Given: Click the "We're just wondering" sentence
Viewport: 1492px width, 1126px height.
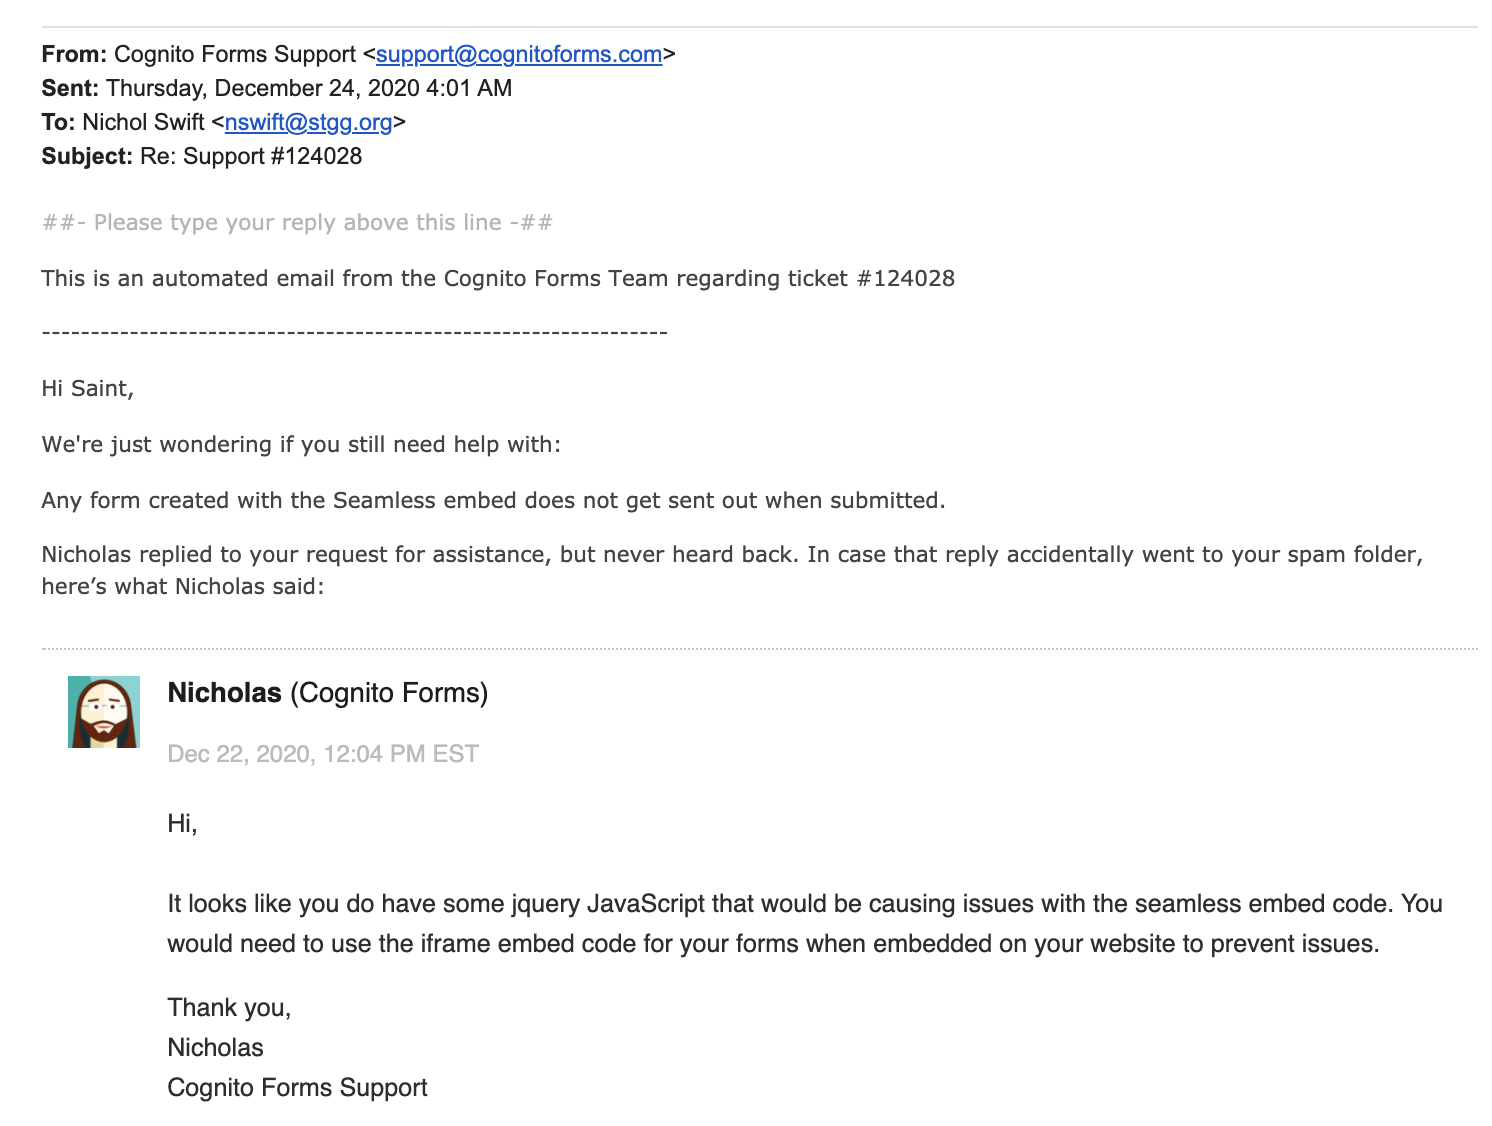Looking at the screenshot, I should tap(301, 444).
